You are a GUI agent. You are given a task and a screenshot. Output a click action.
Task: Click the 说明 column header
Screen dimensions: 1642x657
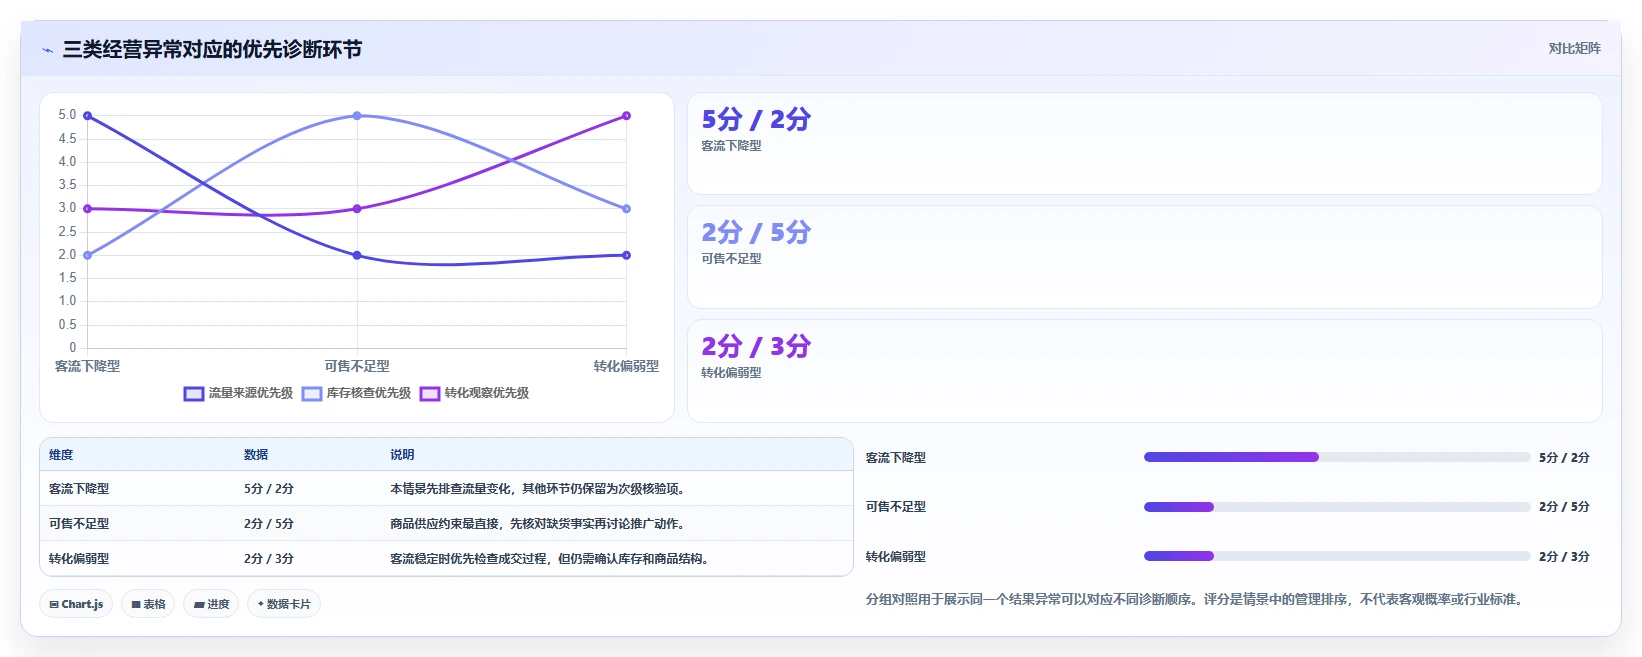pos(402,455)
